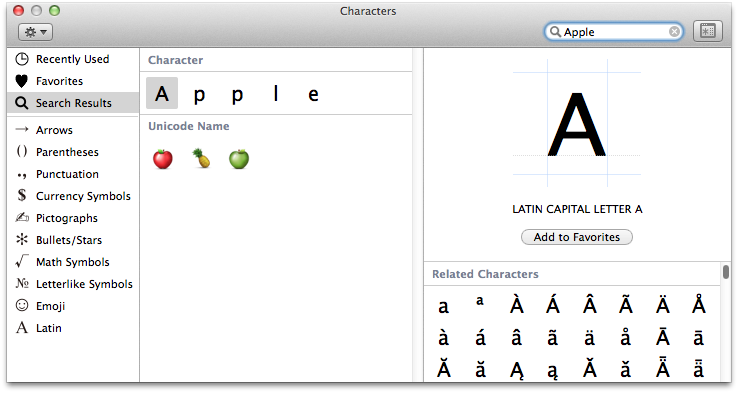The image size is (738, 393).
Task: Select the pineapple emoji
Action: click(x=201, y=159)
